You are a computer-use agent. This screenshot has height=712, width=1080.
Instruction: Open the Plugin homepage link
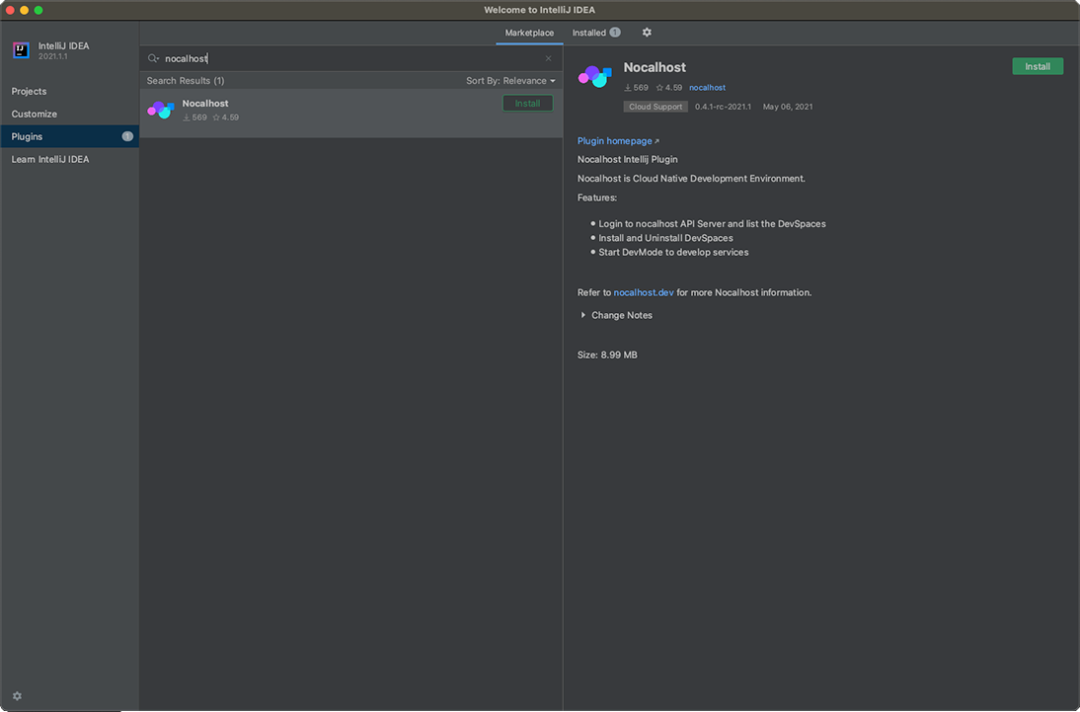613,140
